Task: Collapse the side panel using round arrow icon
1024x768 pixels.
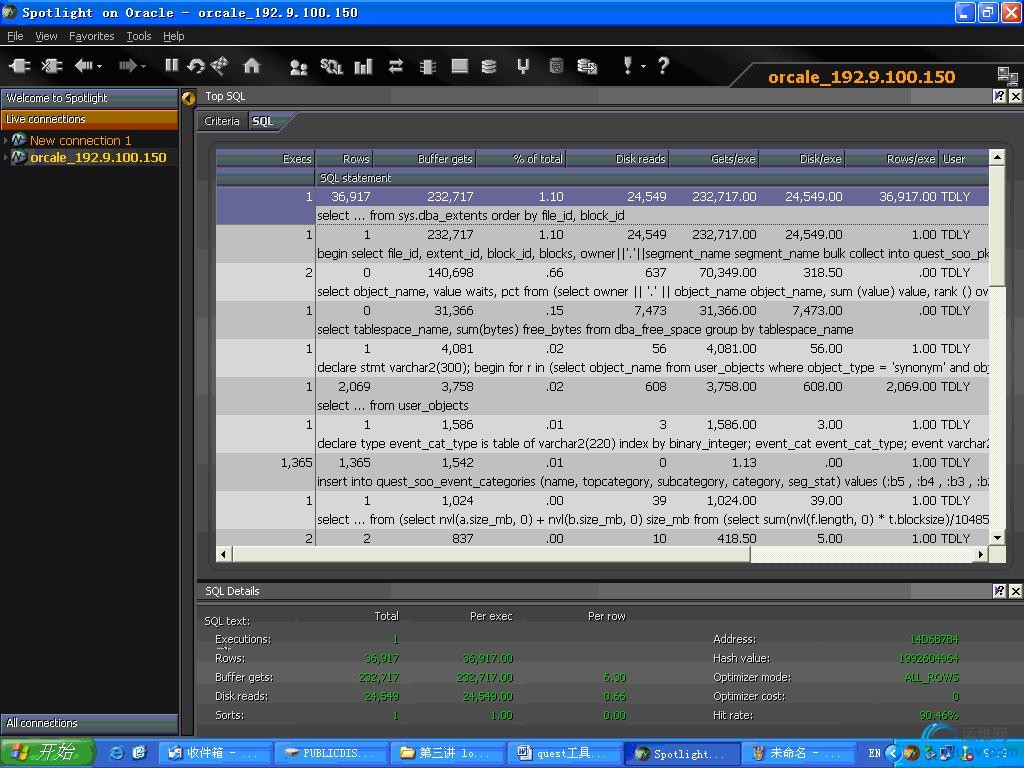Action: 189,98
